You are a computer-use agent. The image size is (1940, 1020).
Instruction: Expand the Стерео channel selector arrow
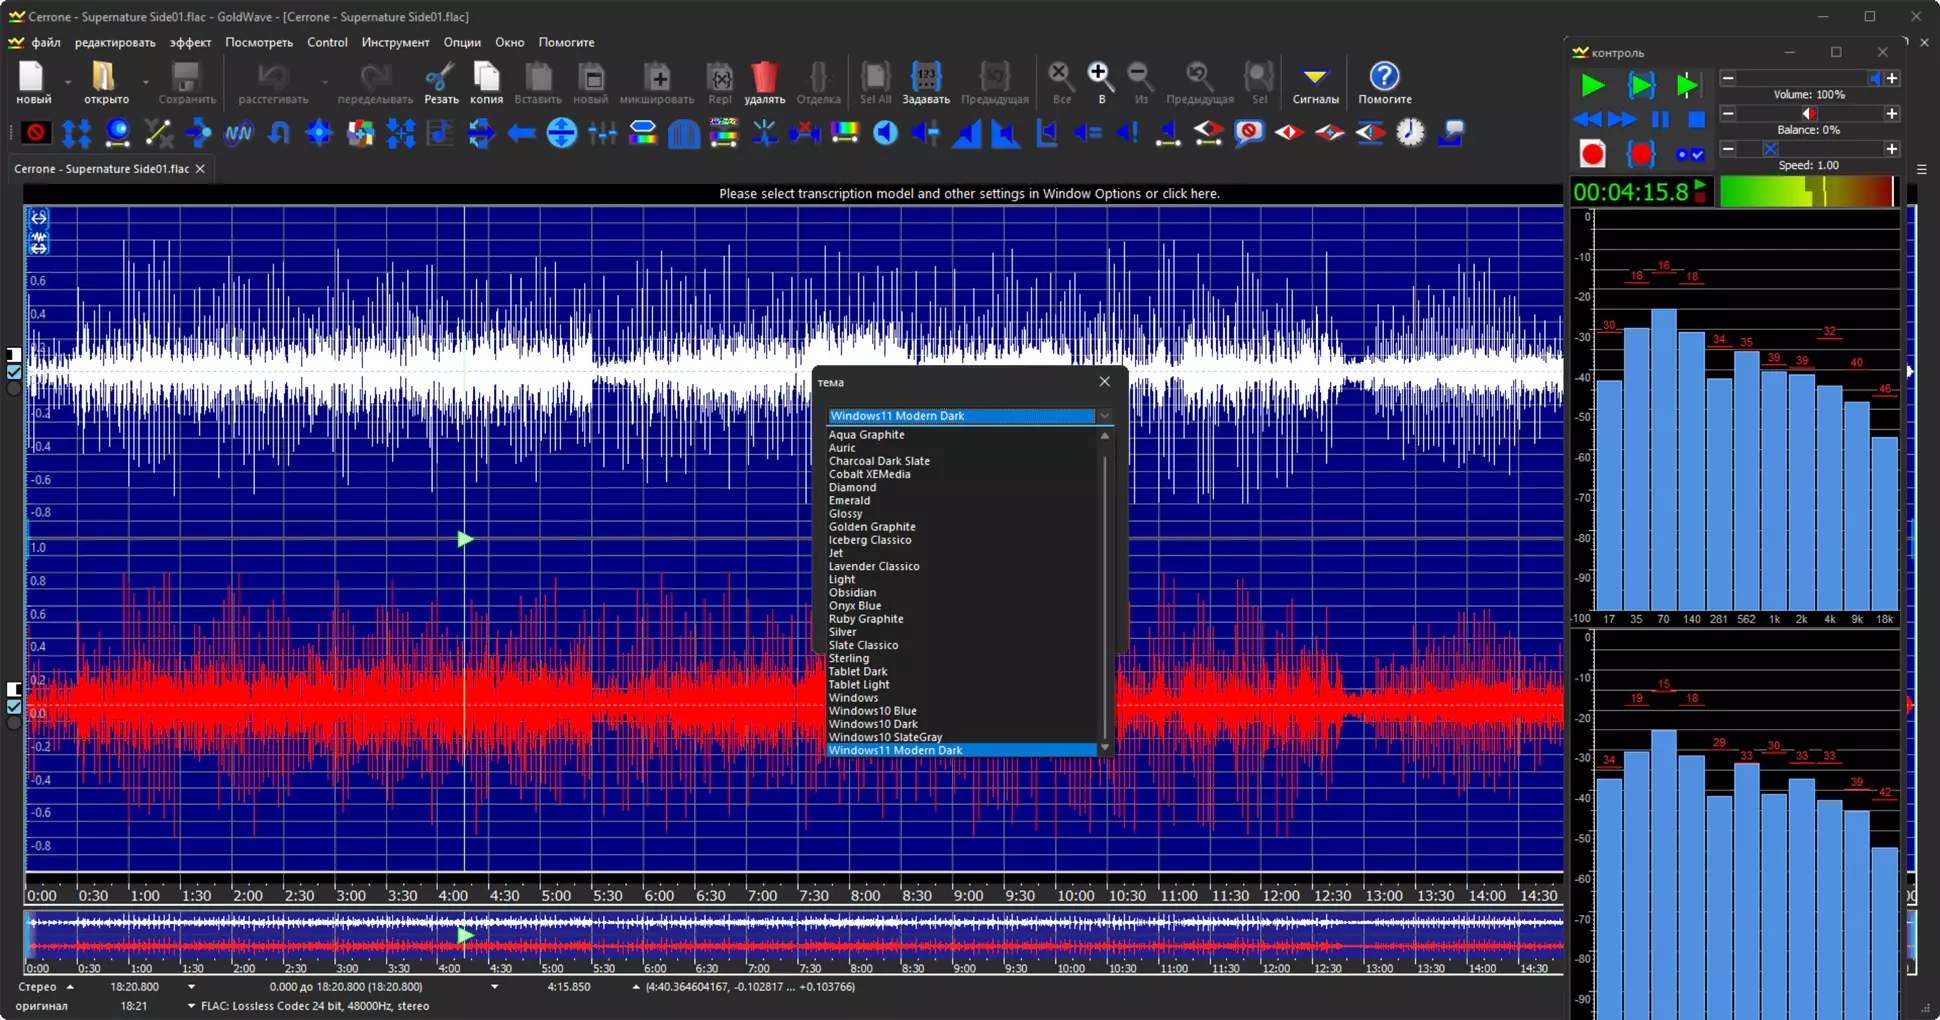(70, 987)
